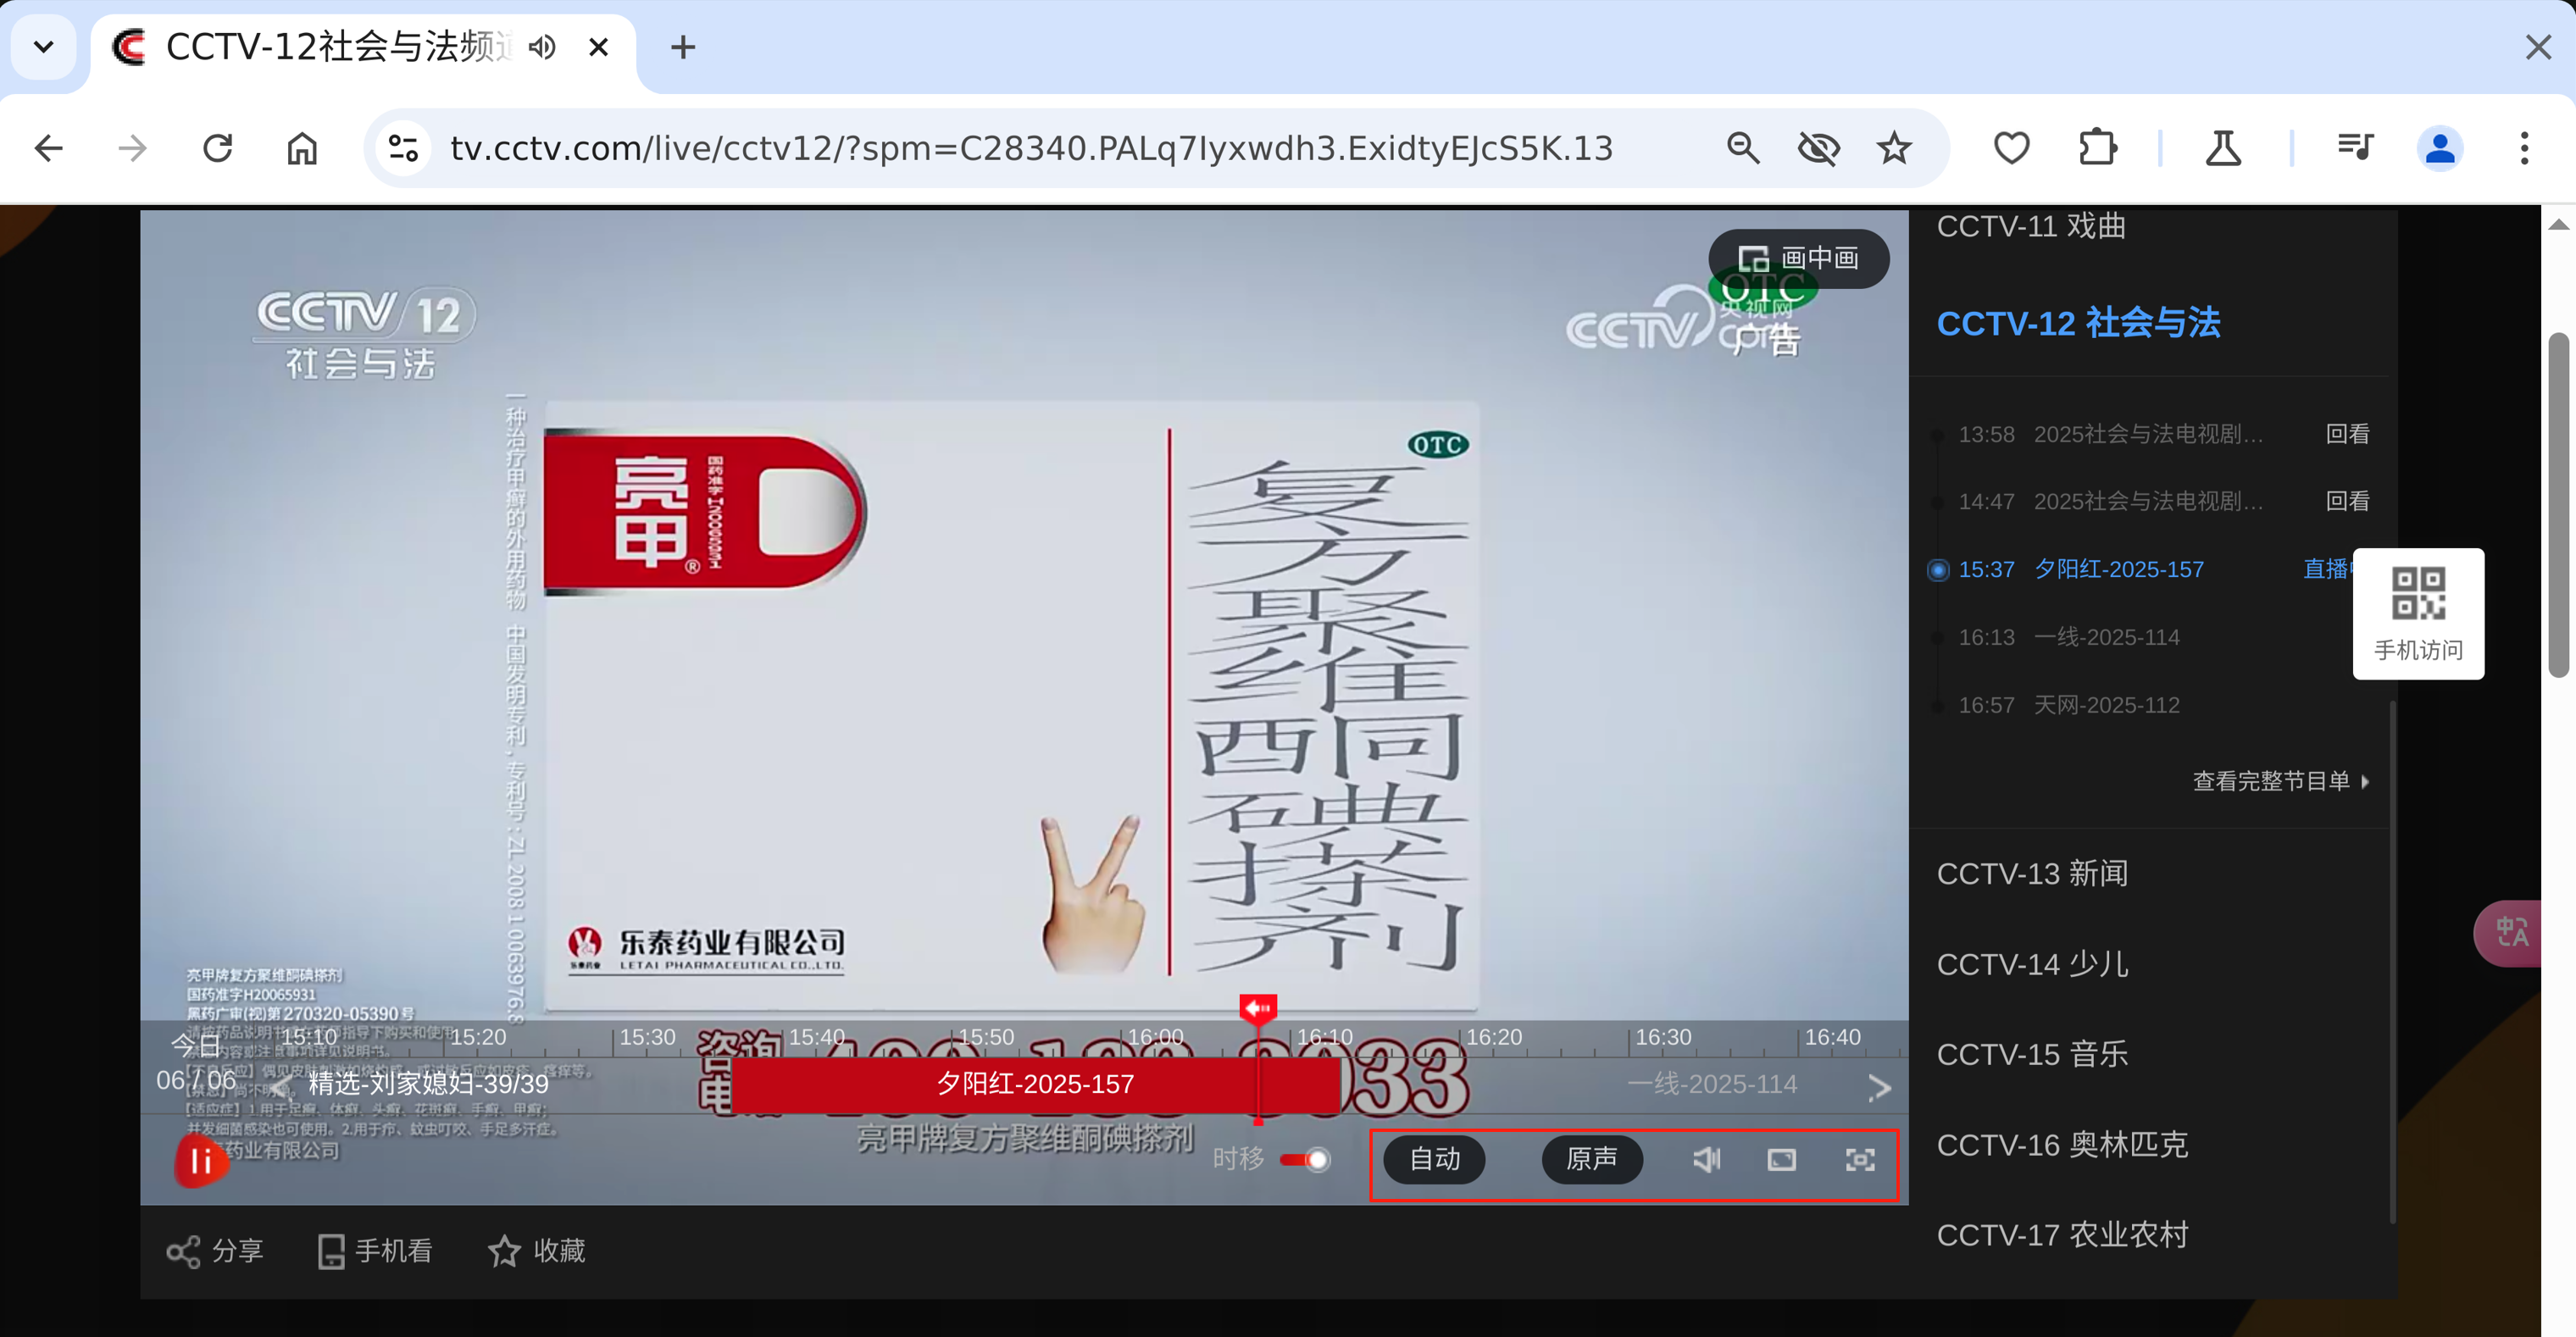Image resolution: width=2576 pixels, height=1337 pixels.
Task: Select the CCTV-12 社会与法 channel heading
Action: [2079, 324]
